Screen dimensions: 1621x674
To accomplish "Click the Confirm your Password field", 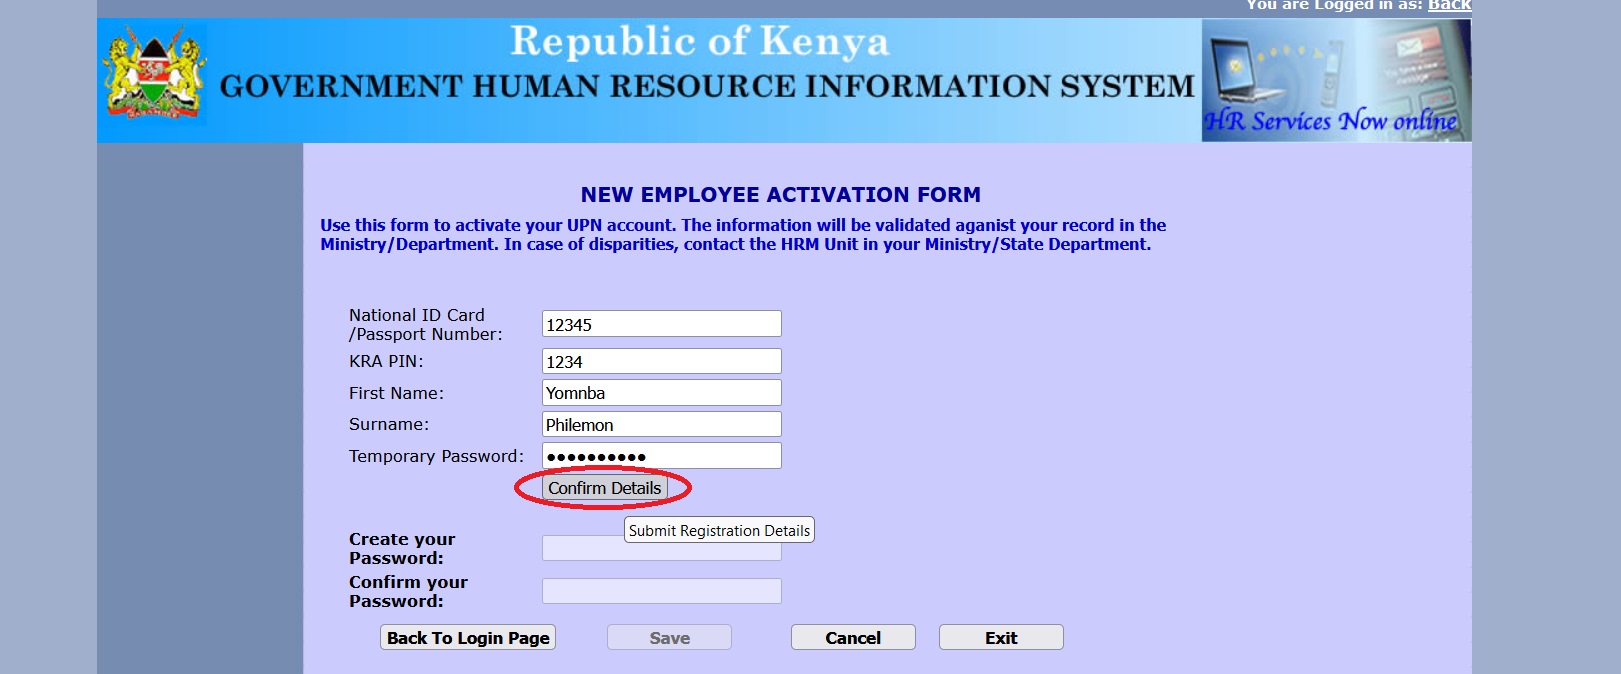I will [x=661, y=591].
